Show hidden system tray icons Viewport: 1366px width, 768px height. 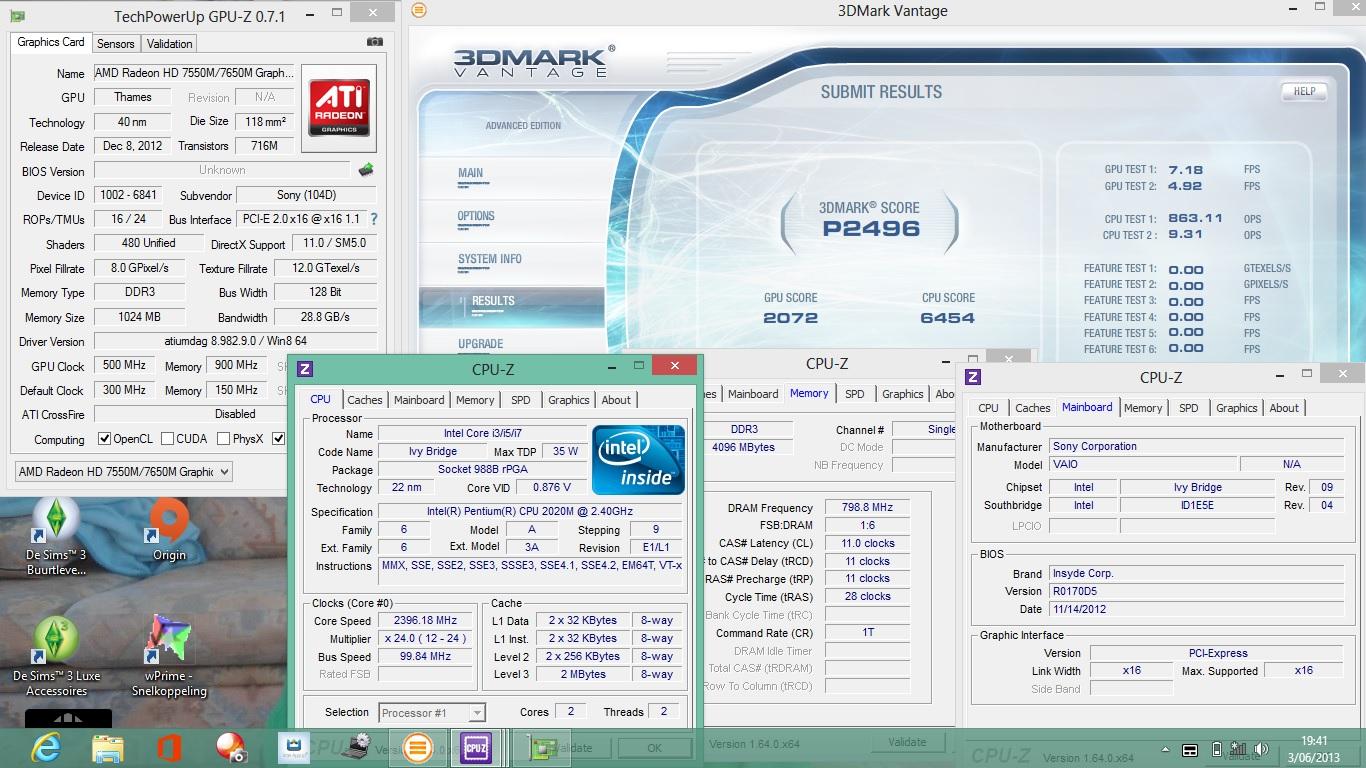[x=1164, y=750]
